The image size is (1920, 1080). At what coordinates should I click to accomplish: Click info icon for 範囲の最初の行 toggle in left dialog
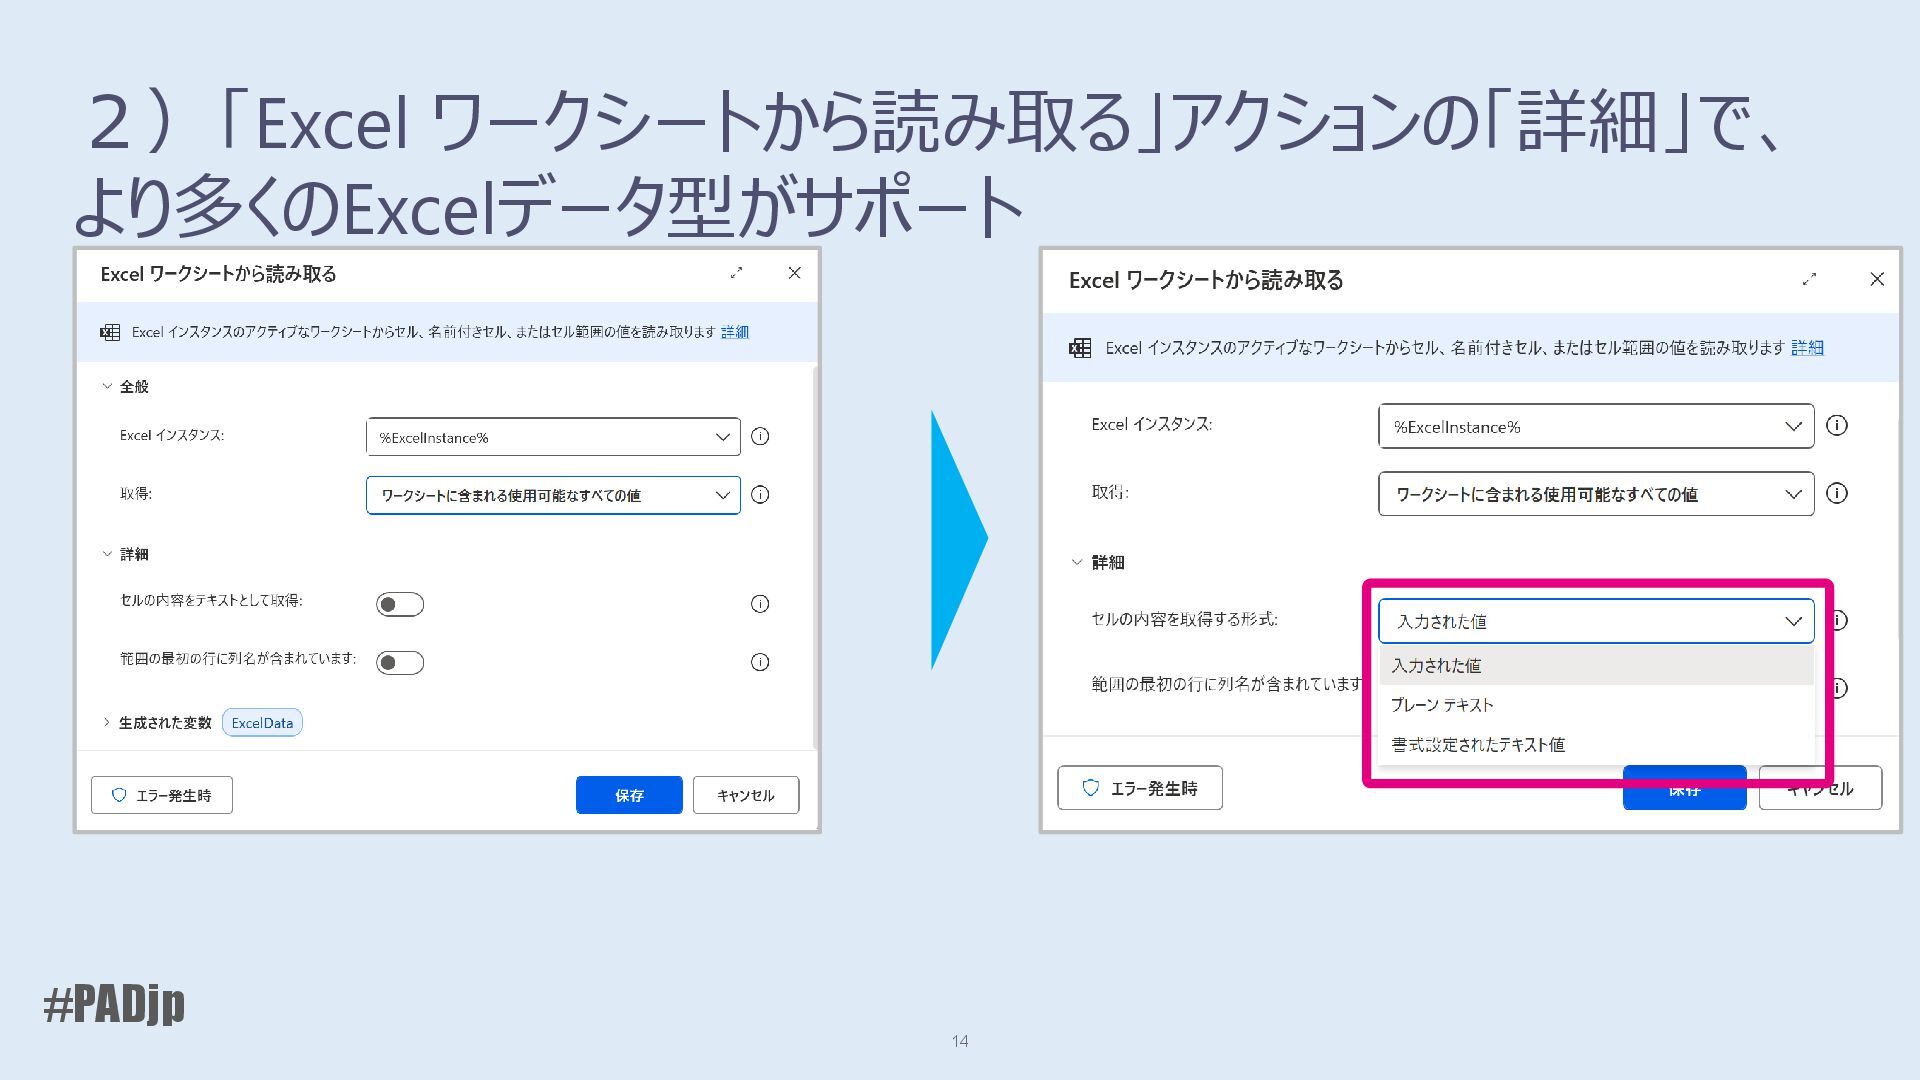pyautogui.click(x=760, y=662)
